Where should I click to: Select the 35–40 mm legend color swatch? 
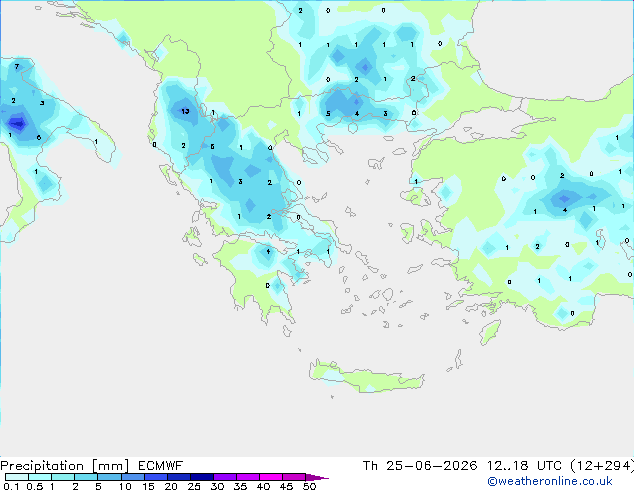[247, 477]
